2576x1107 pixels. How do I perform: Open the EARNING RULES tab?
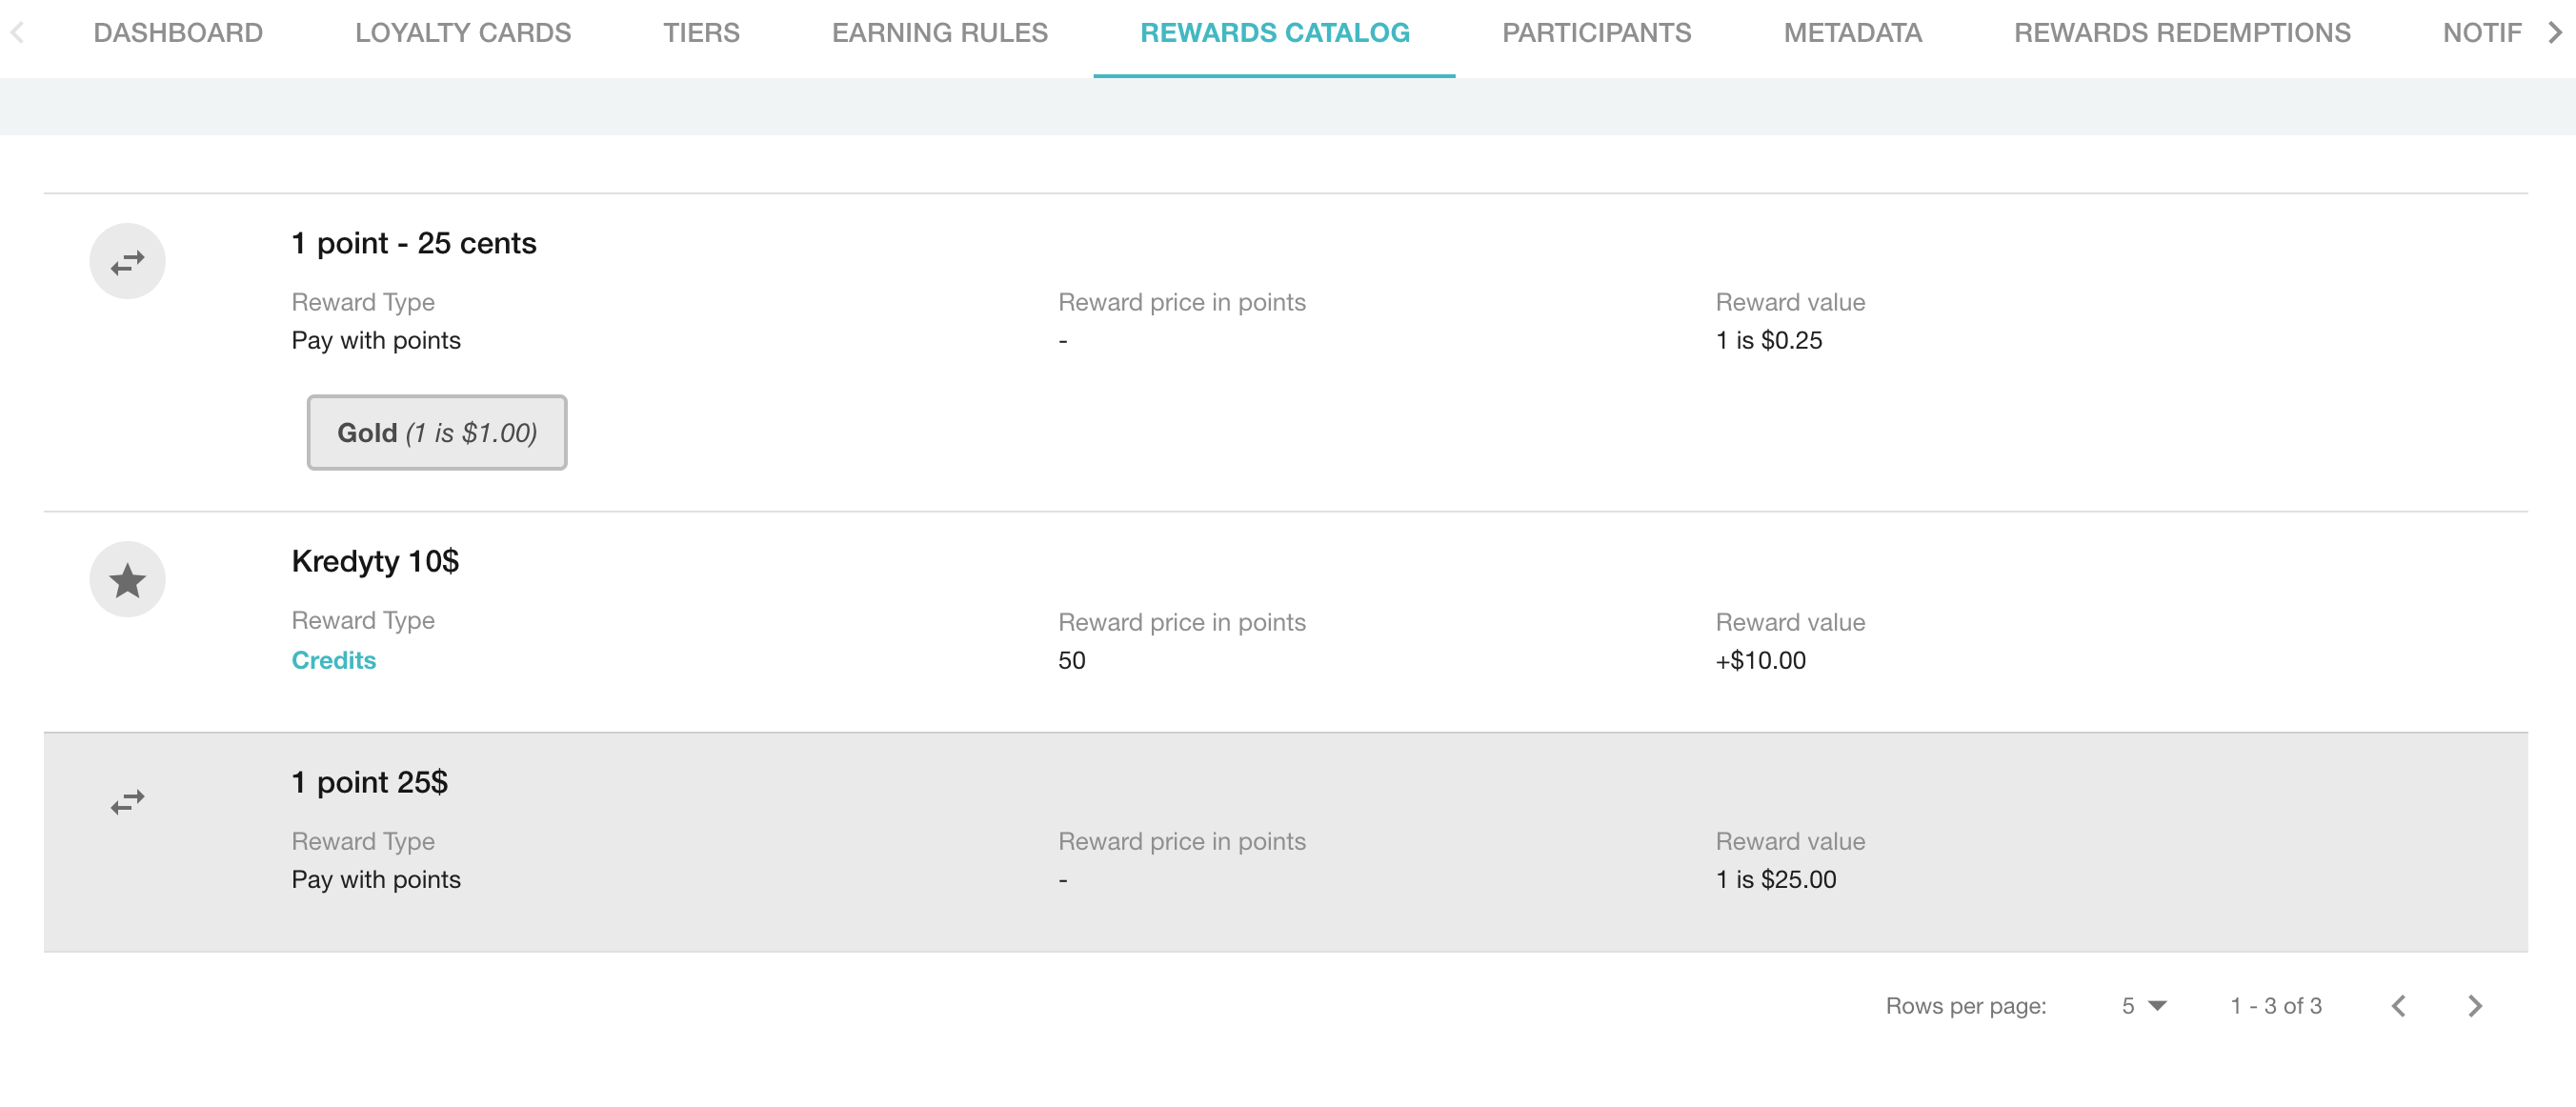939,31
